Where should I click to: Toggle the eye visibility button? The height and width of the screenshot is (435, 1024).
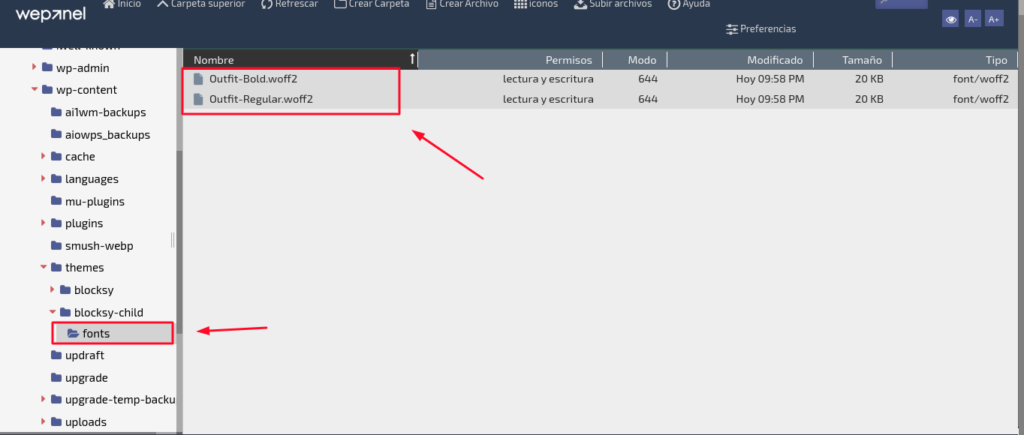coord(951,20)
